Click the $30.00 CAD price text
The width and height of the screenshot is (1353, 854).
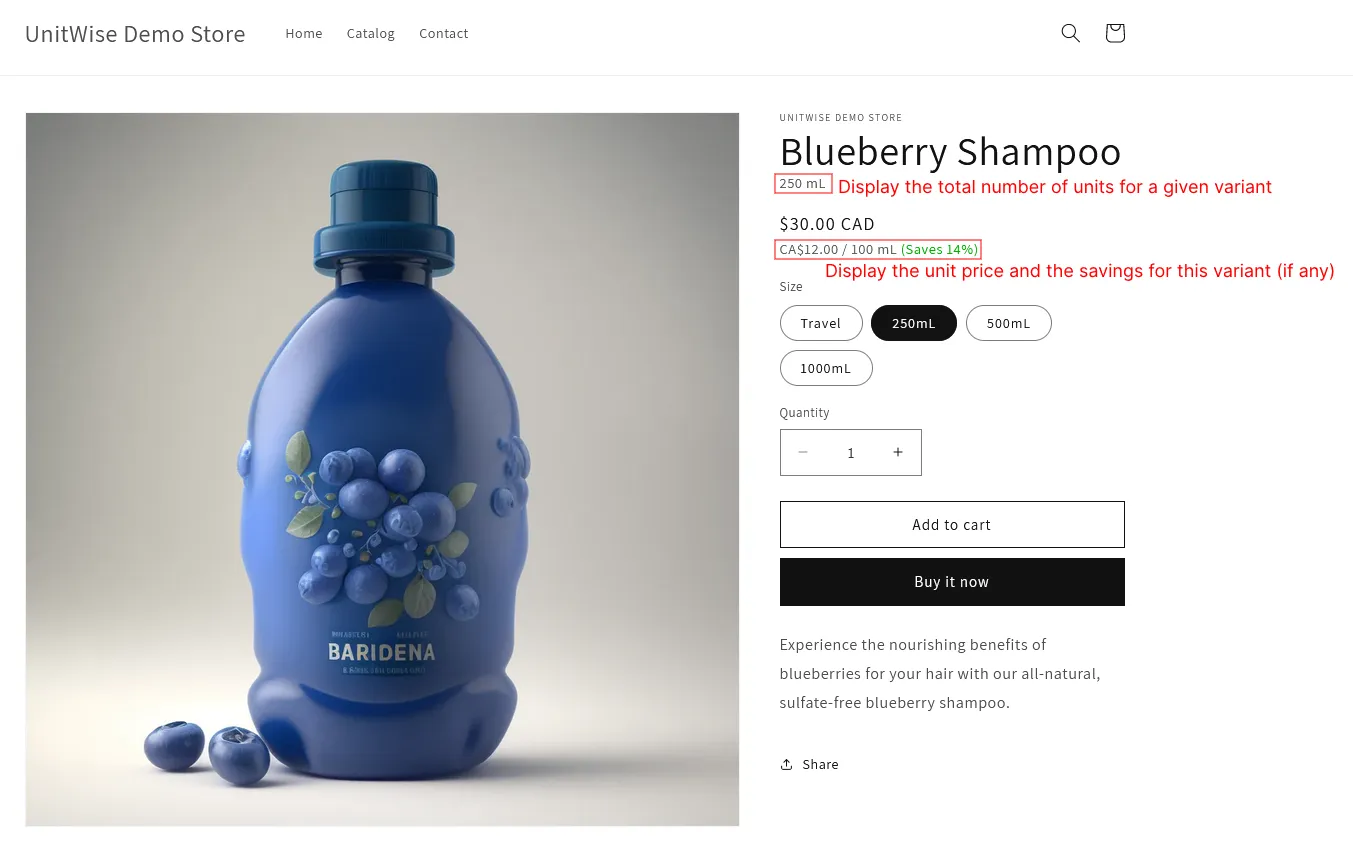[x=827, y=224]
